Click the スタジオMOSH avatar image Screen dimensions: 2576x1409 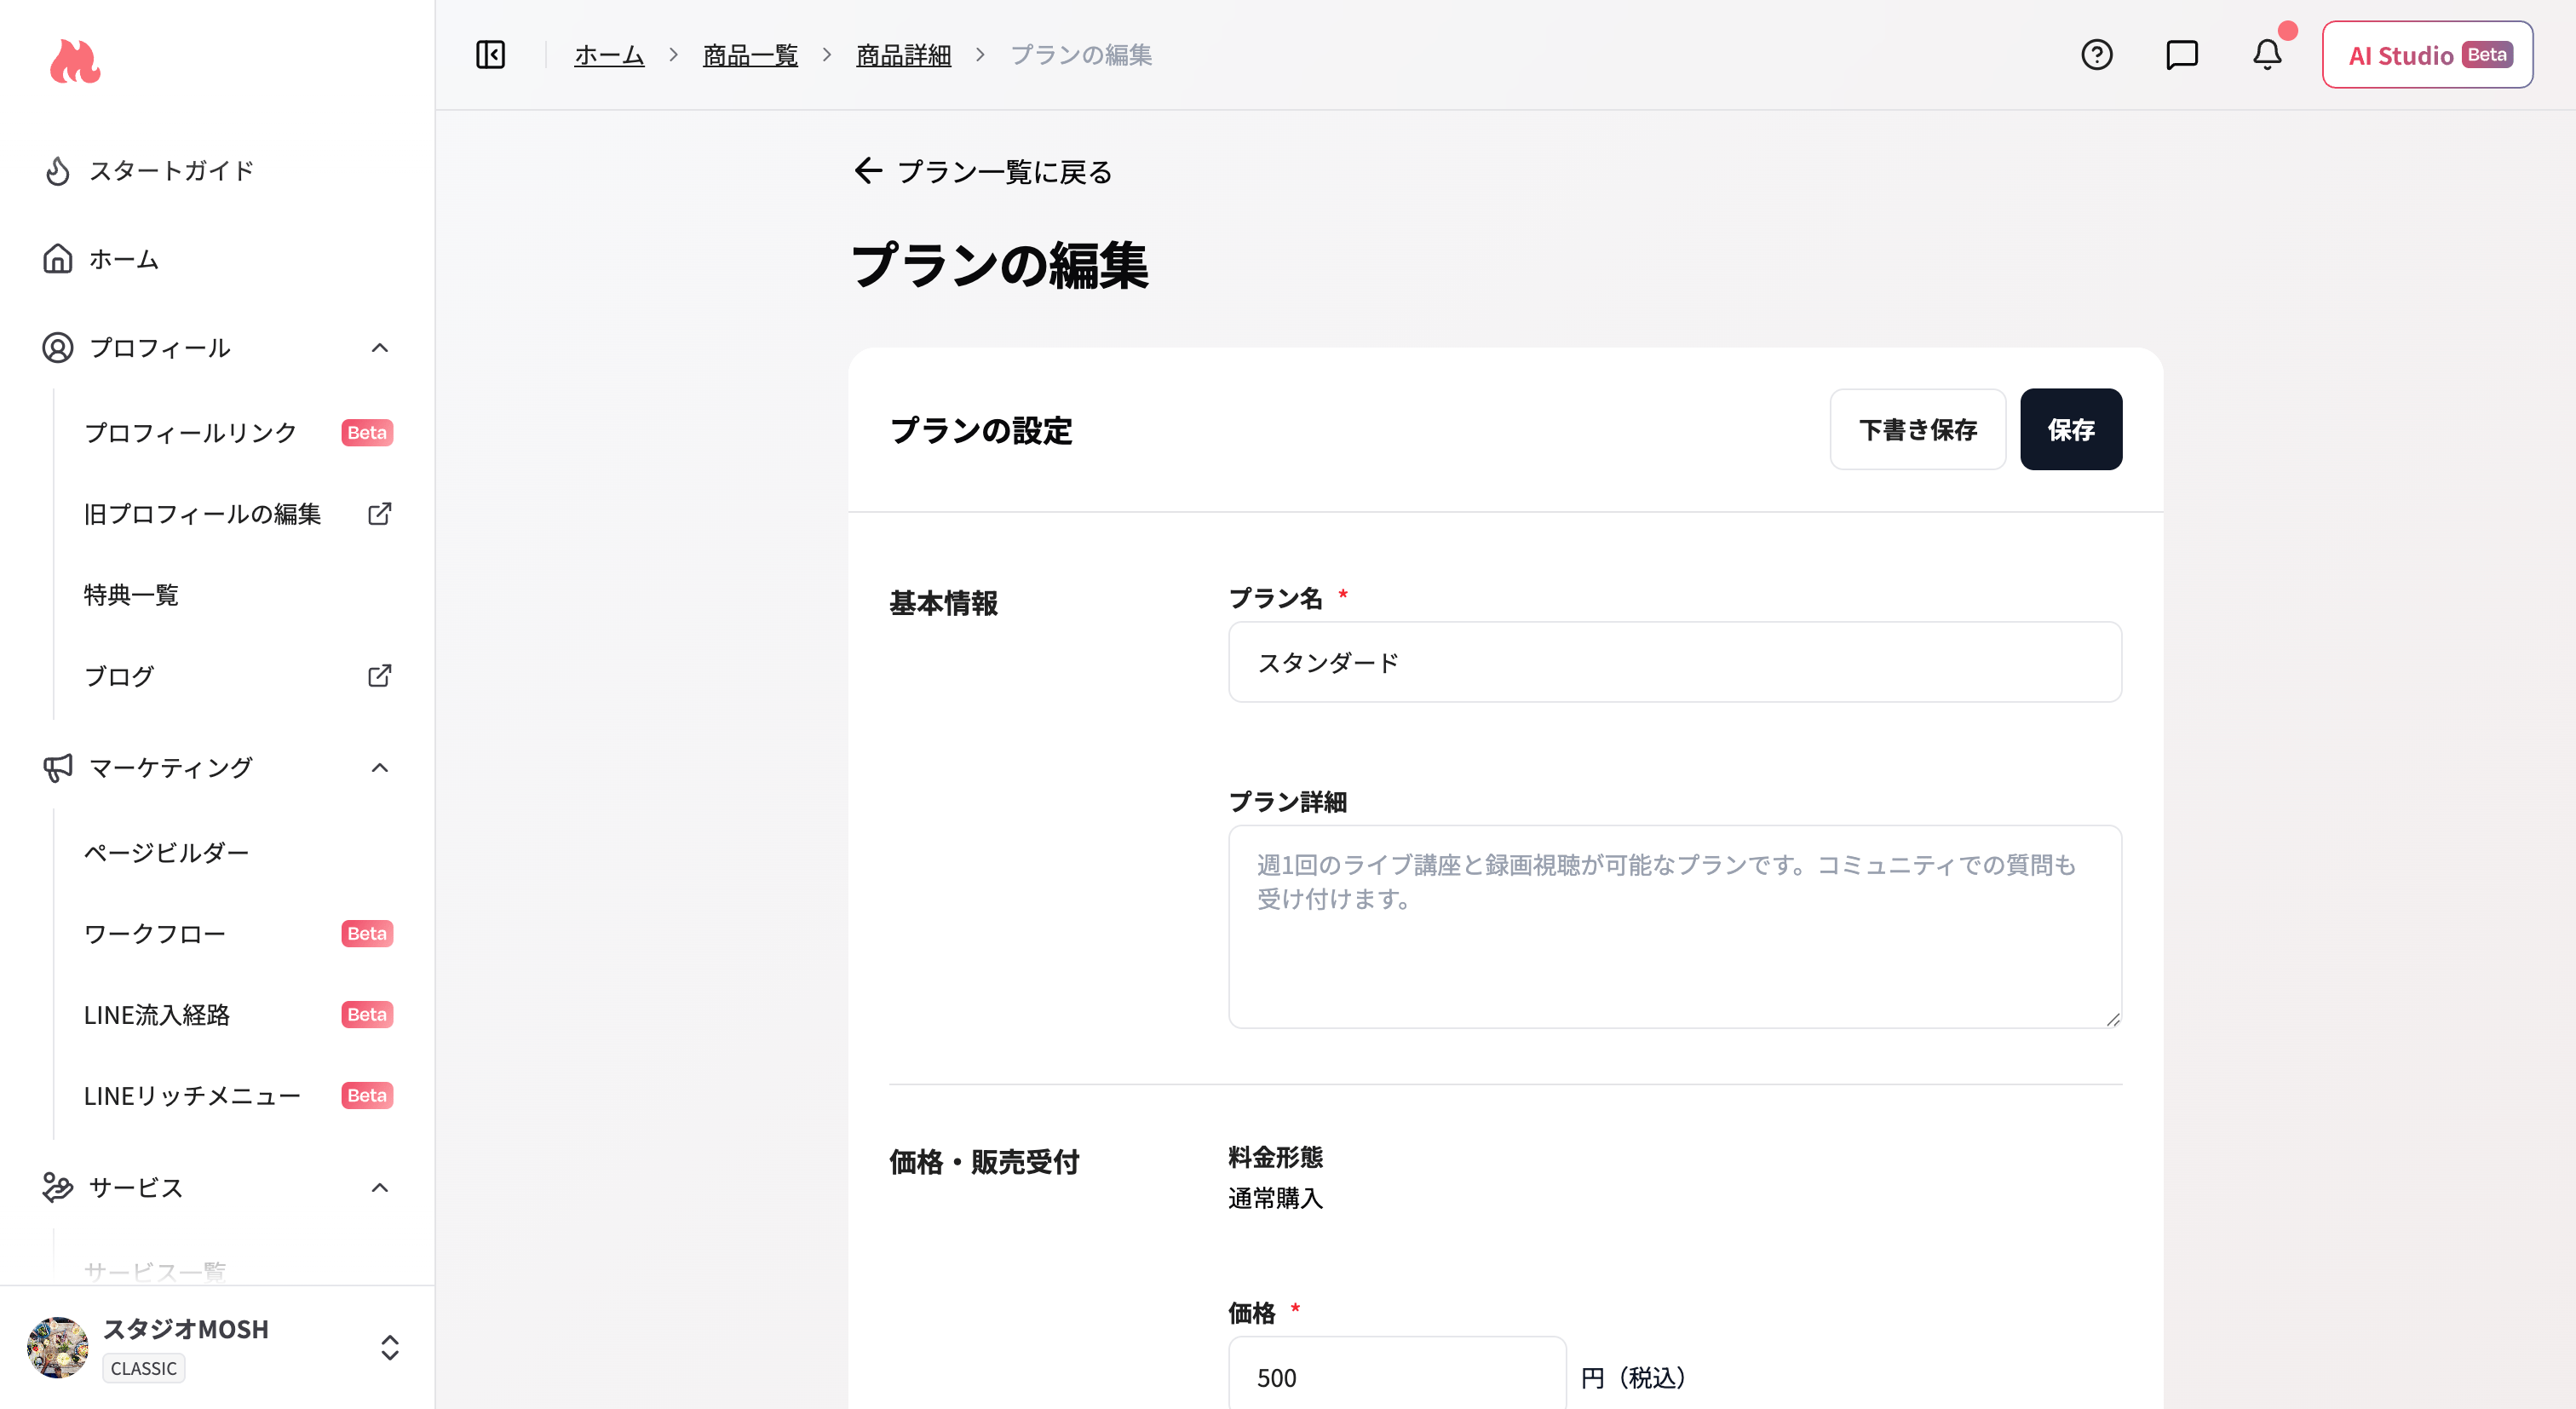click(58, 1347)
